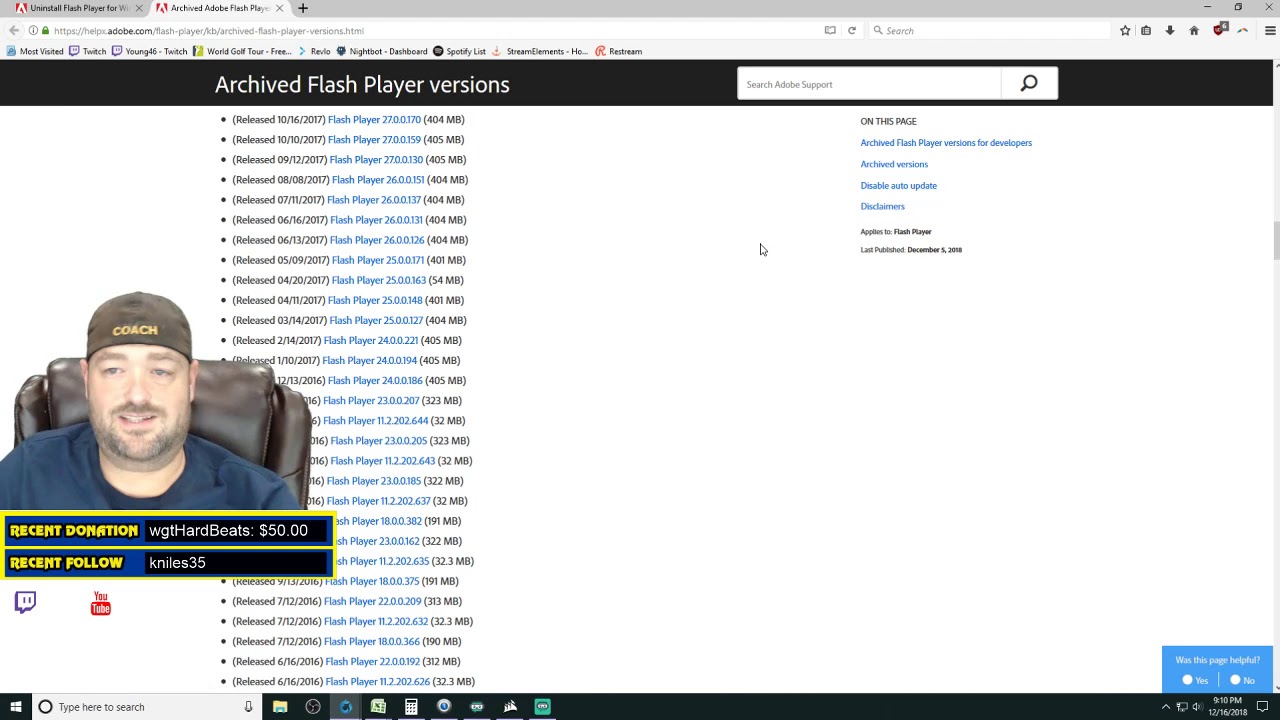
Task: Download Flash Player 26.0.0.151
Action: click(378, 180)
